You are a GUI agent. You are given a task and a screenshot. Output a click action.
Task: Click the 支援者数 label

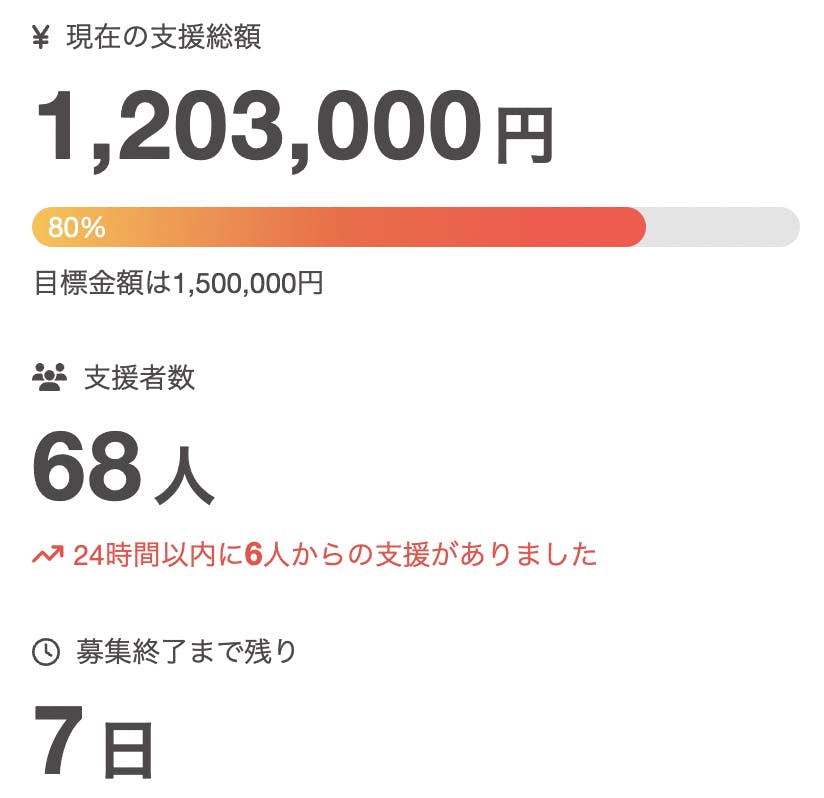[x=139, y=378]
